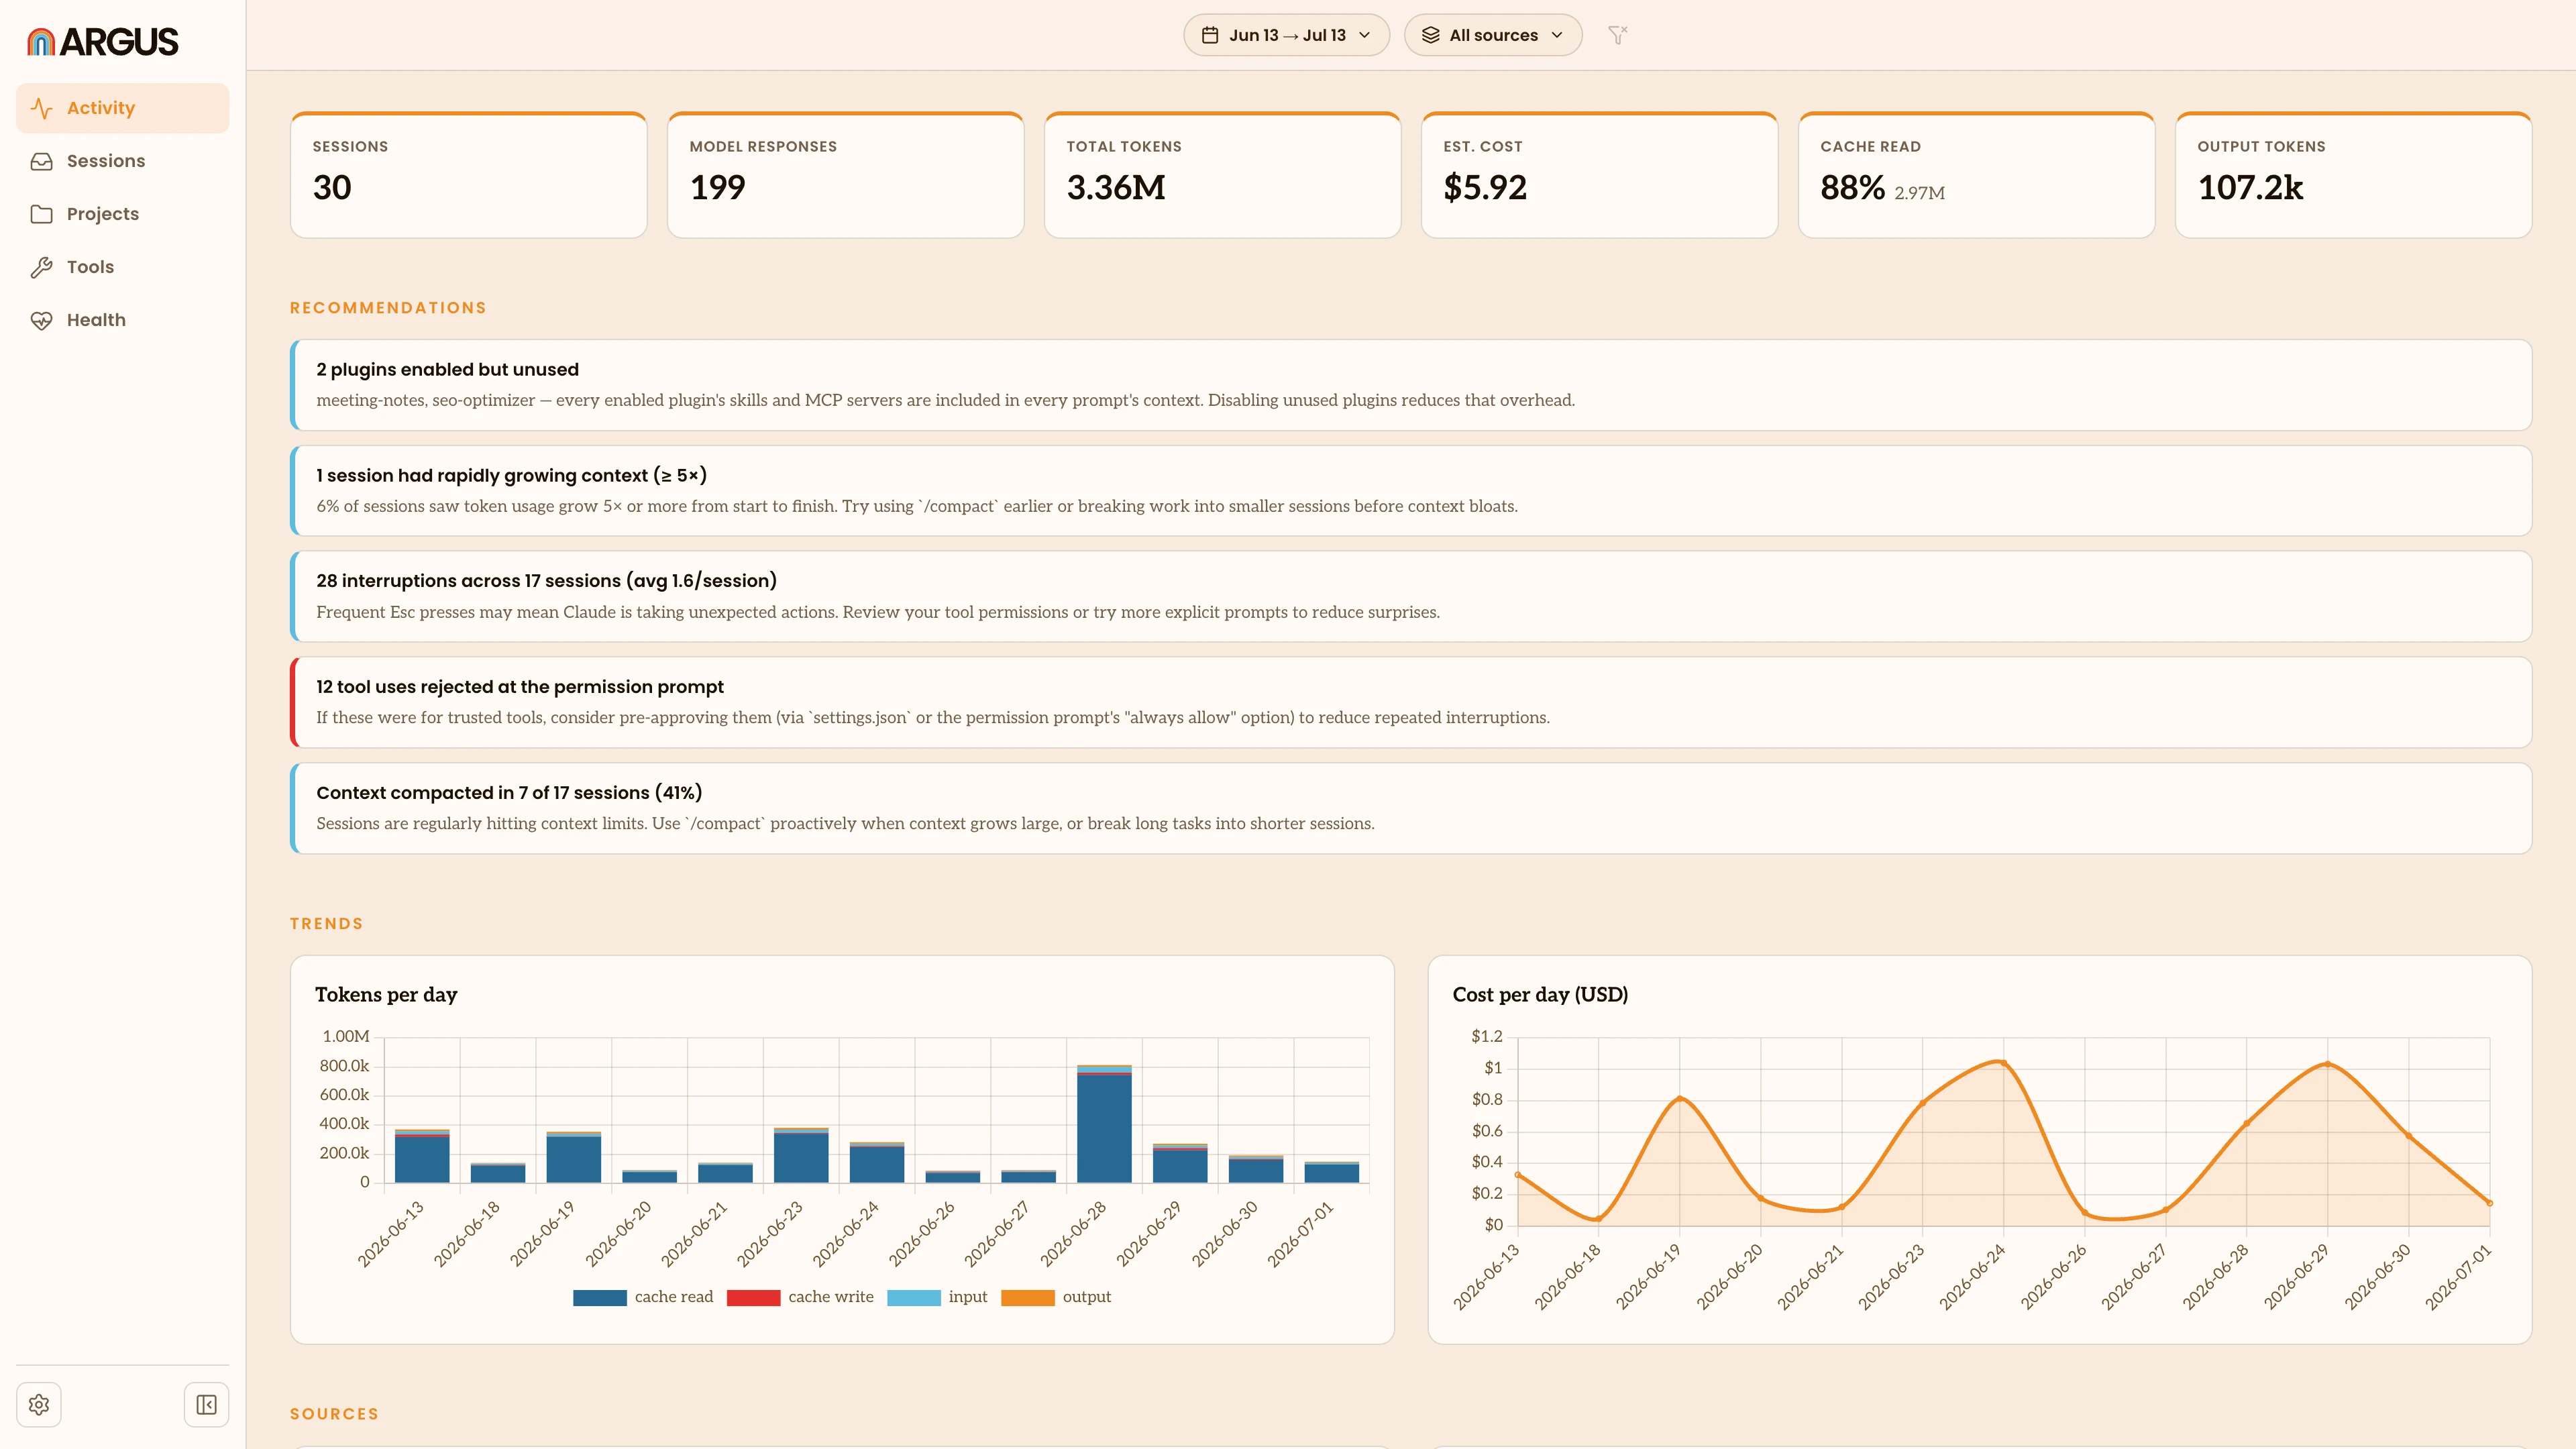The height and width of the screenshot is (1449, 2576).
Task: Open settings via the gear icon
Action: [39, 1405]
